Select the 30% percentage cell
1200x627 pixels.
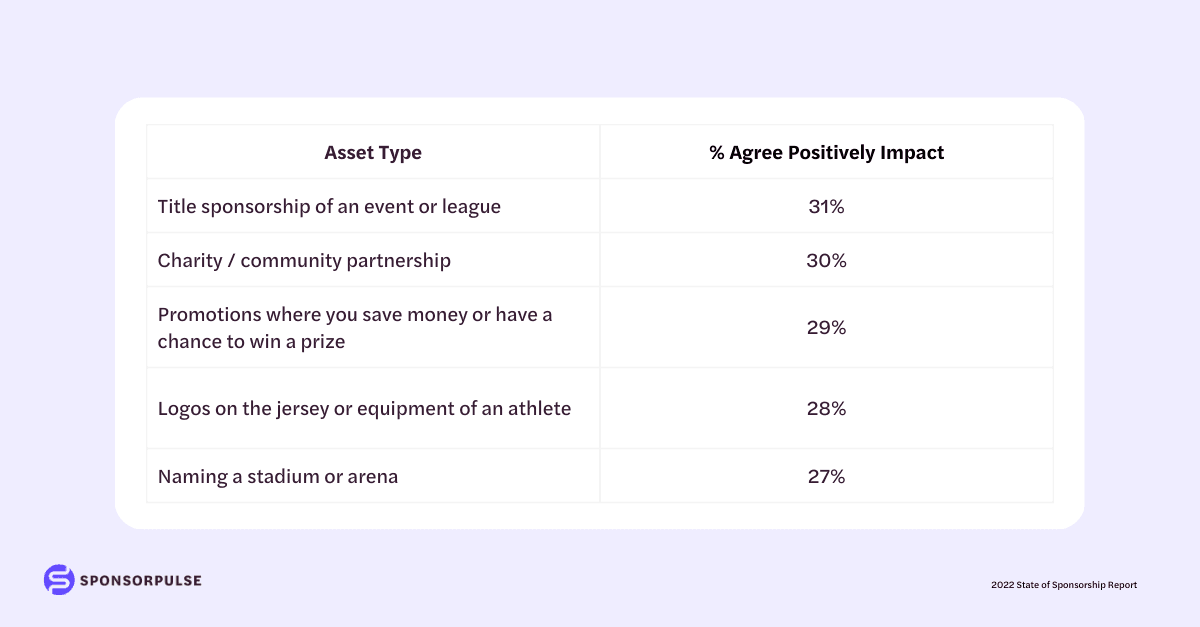826,261
